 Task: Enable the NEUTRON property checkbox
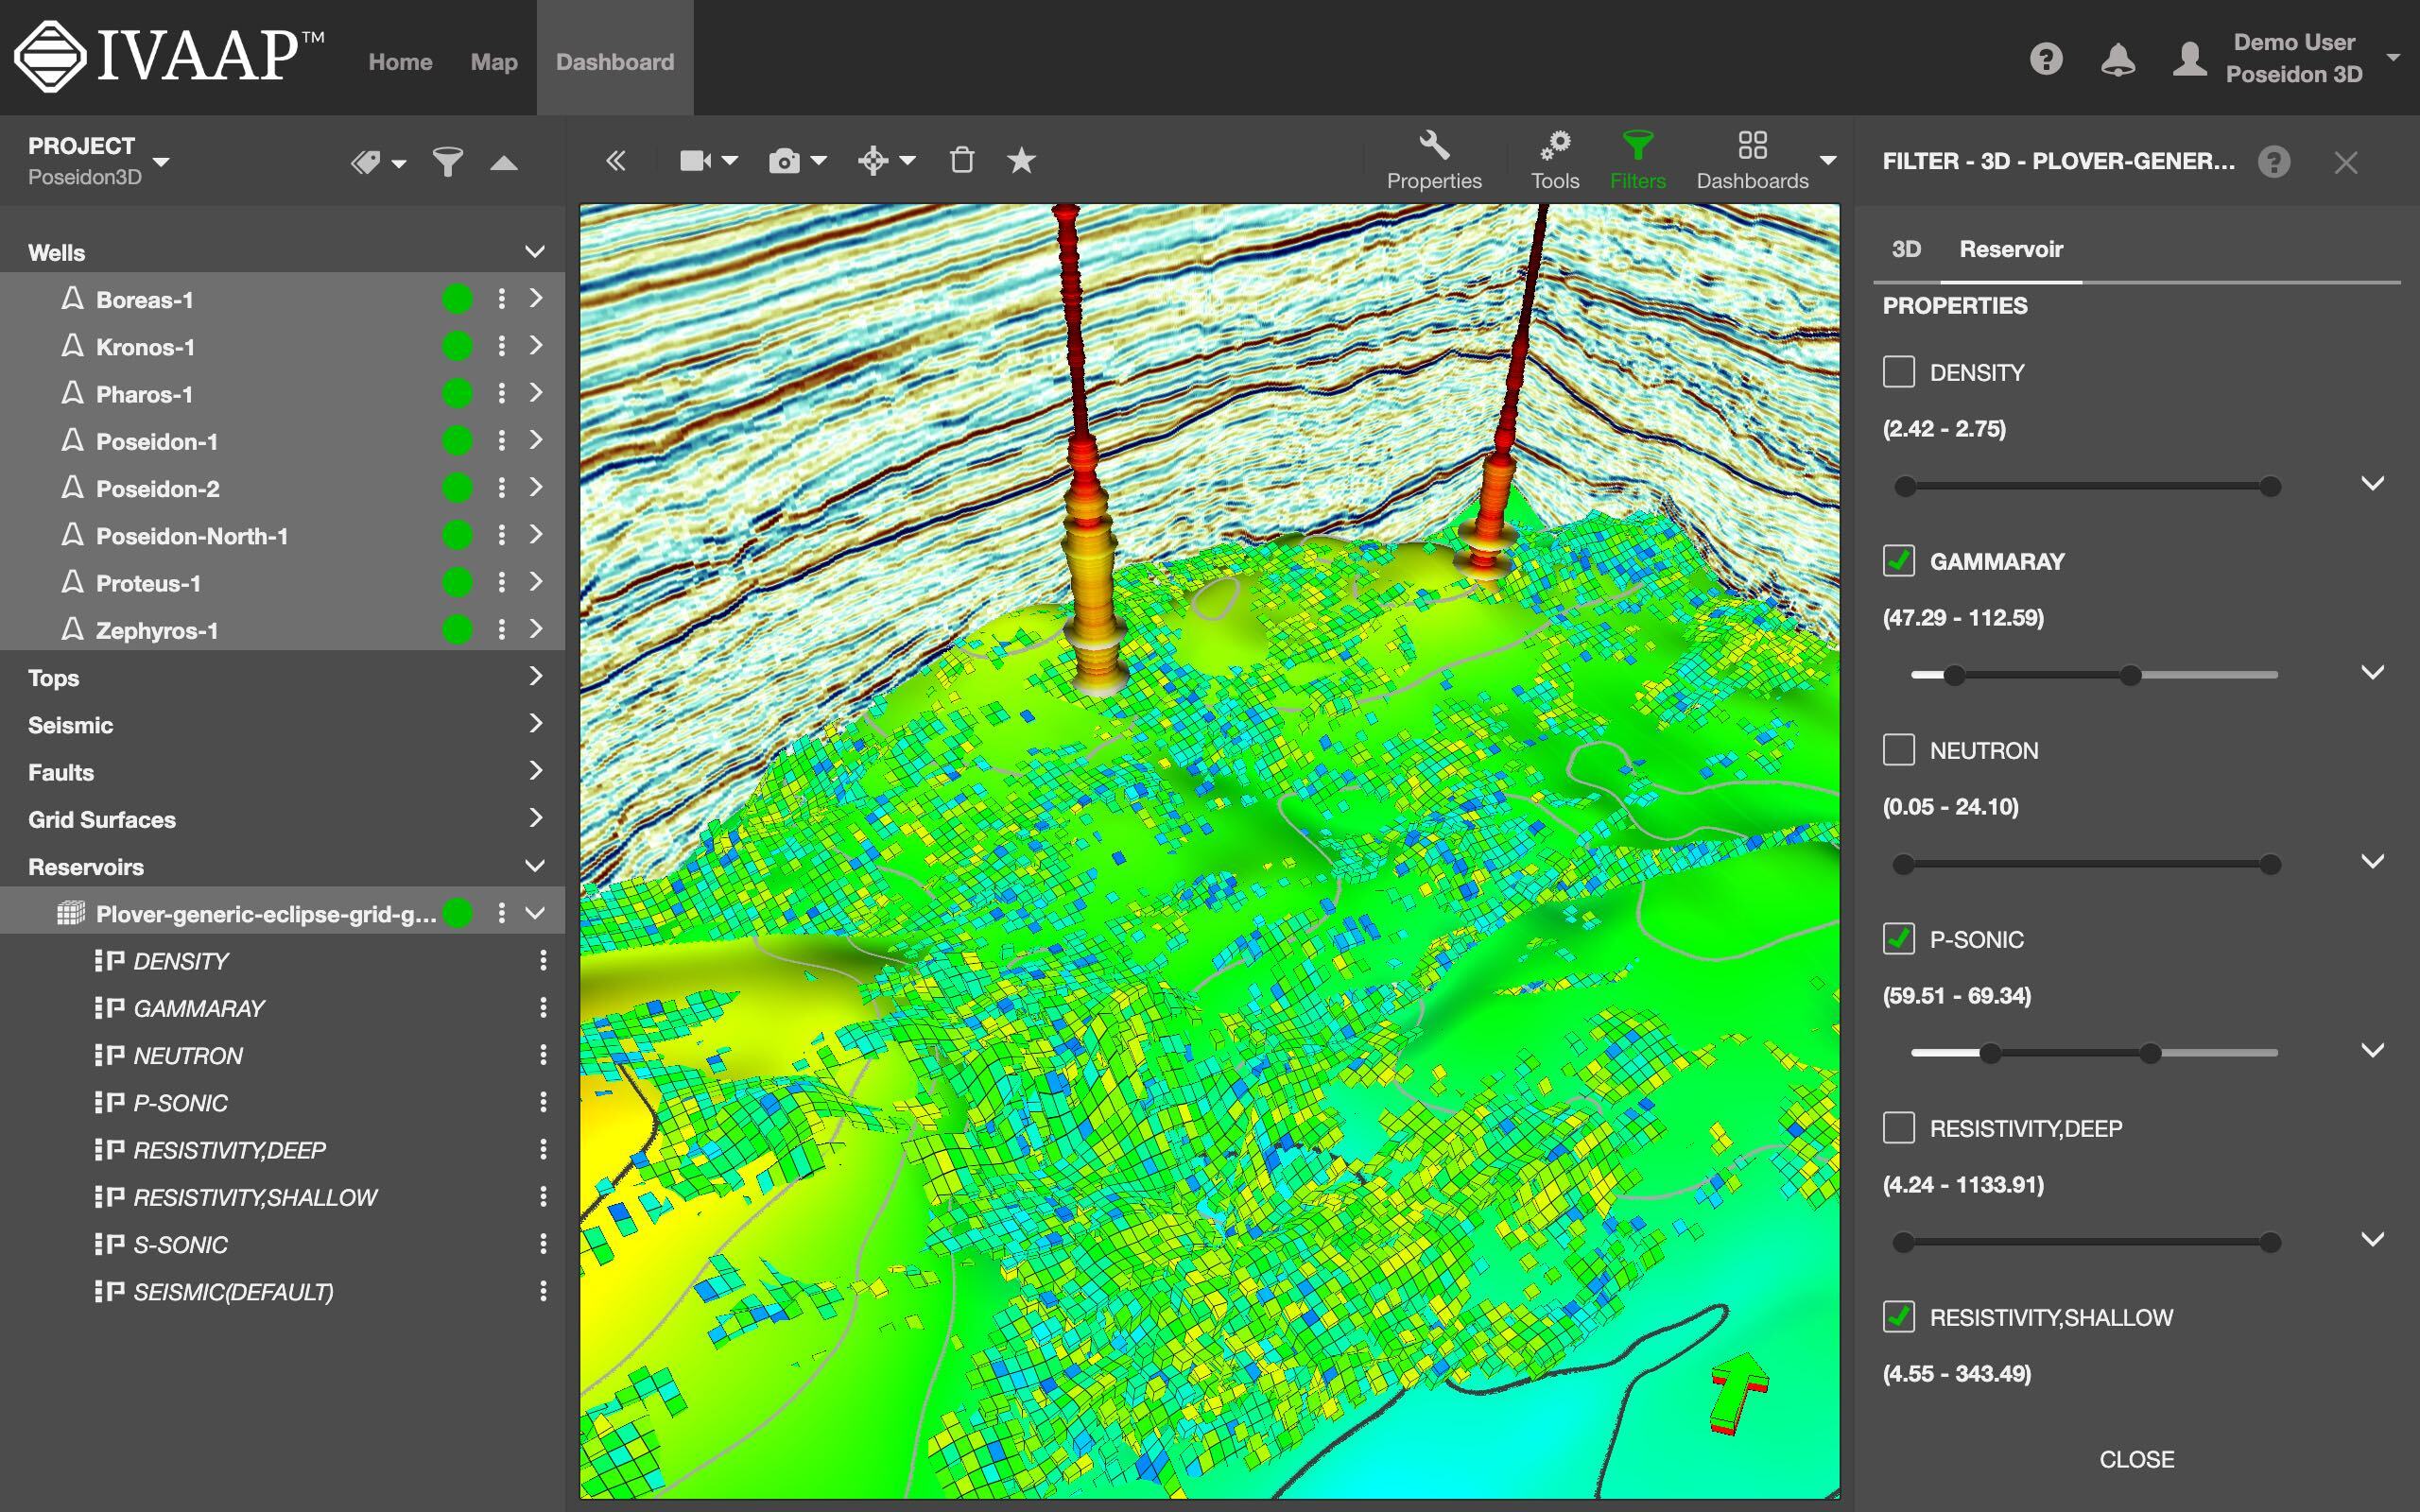click(1898, 750)
